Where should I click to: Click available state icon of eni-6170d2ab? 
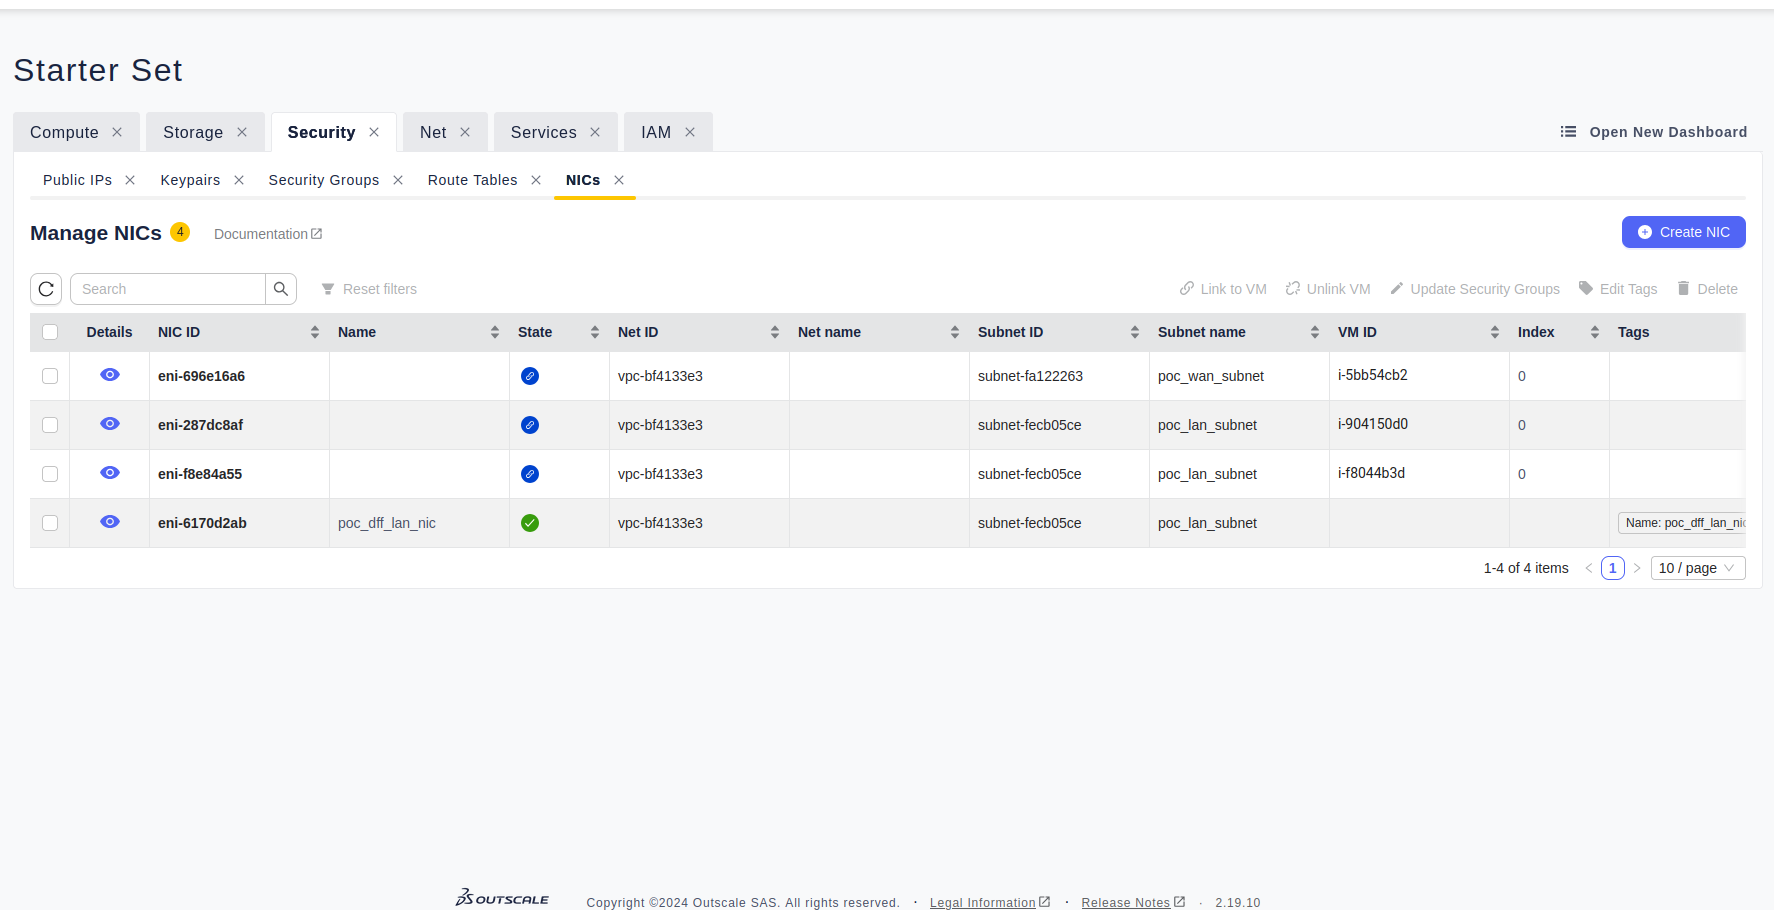(x=530, y=523)
